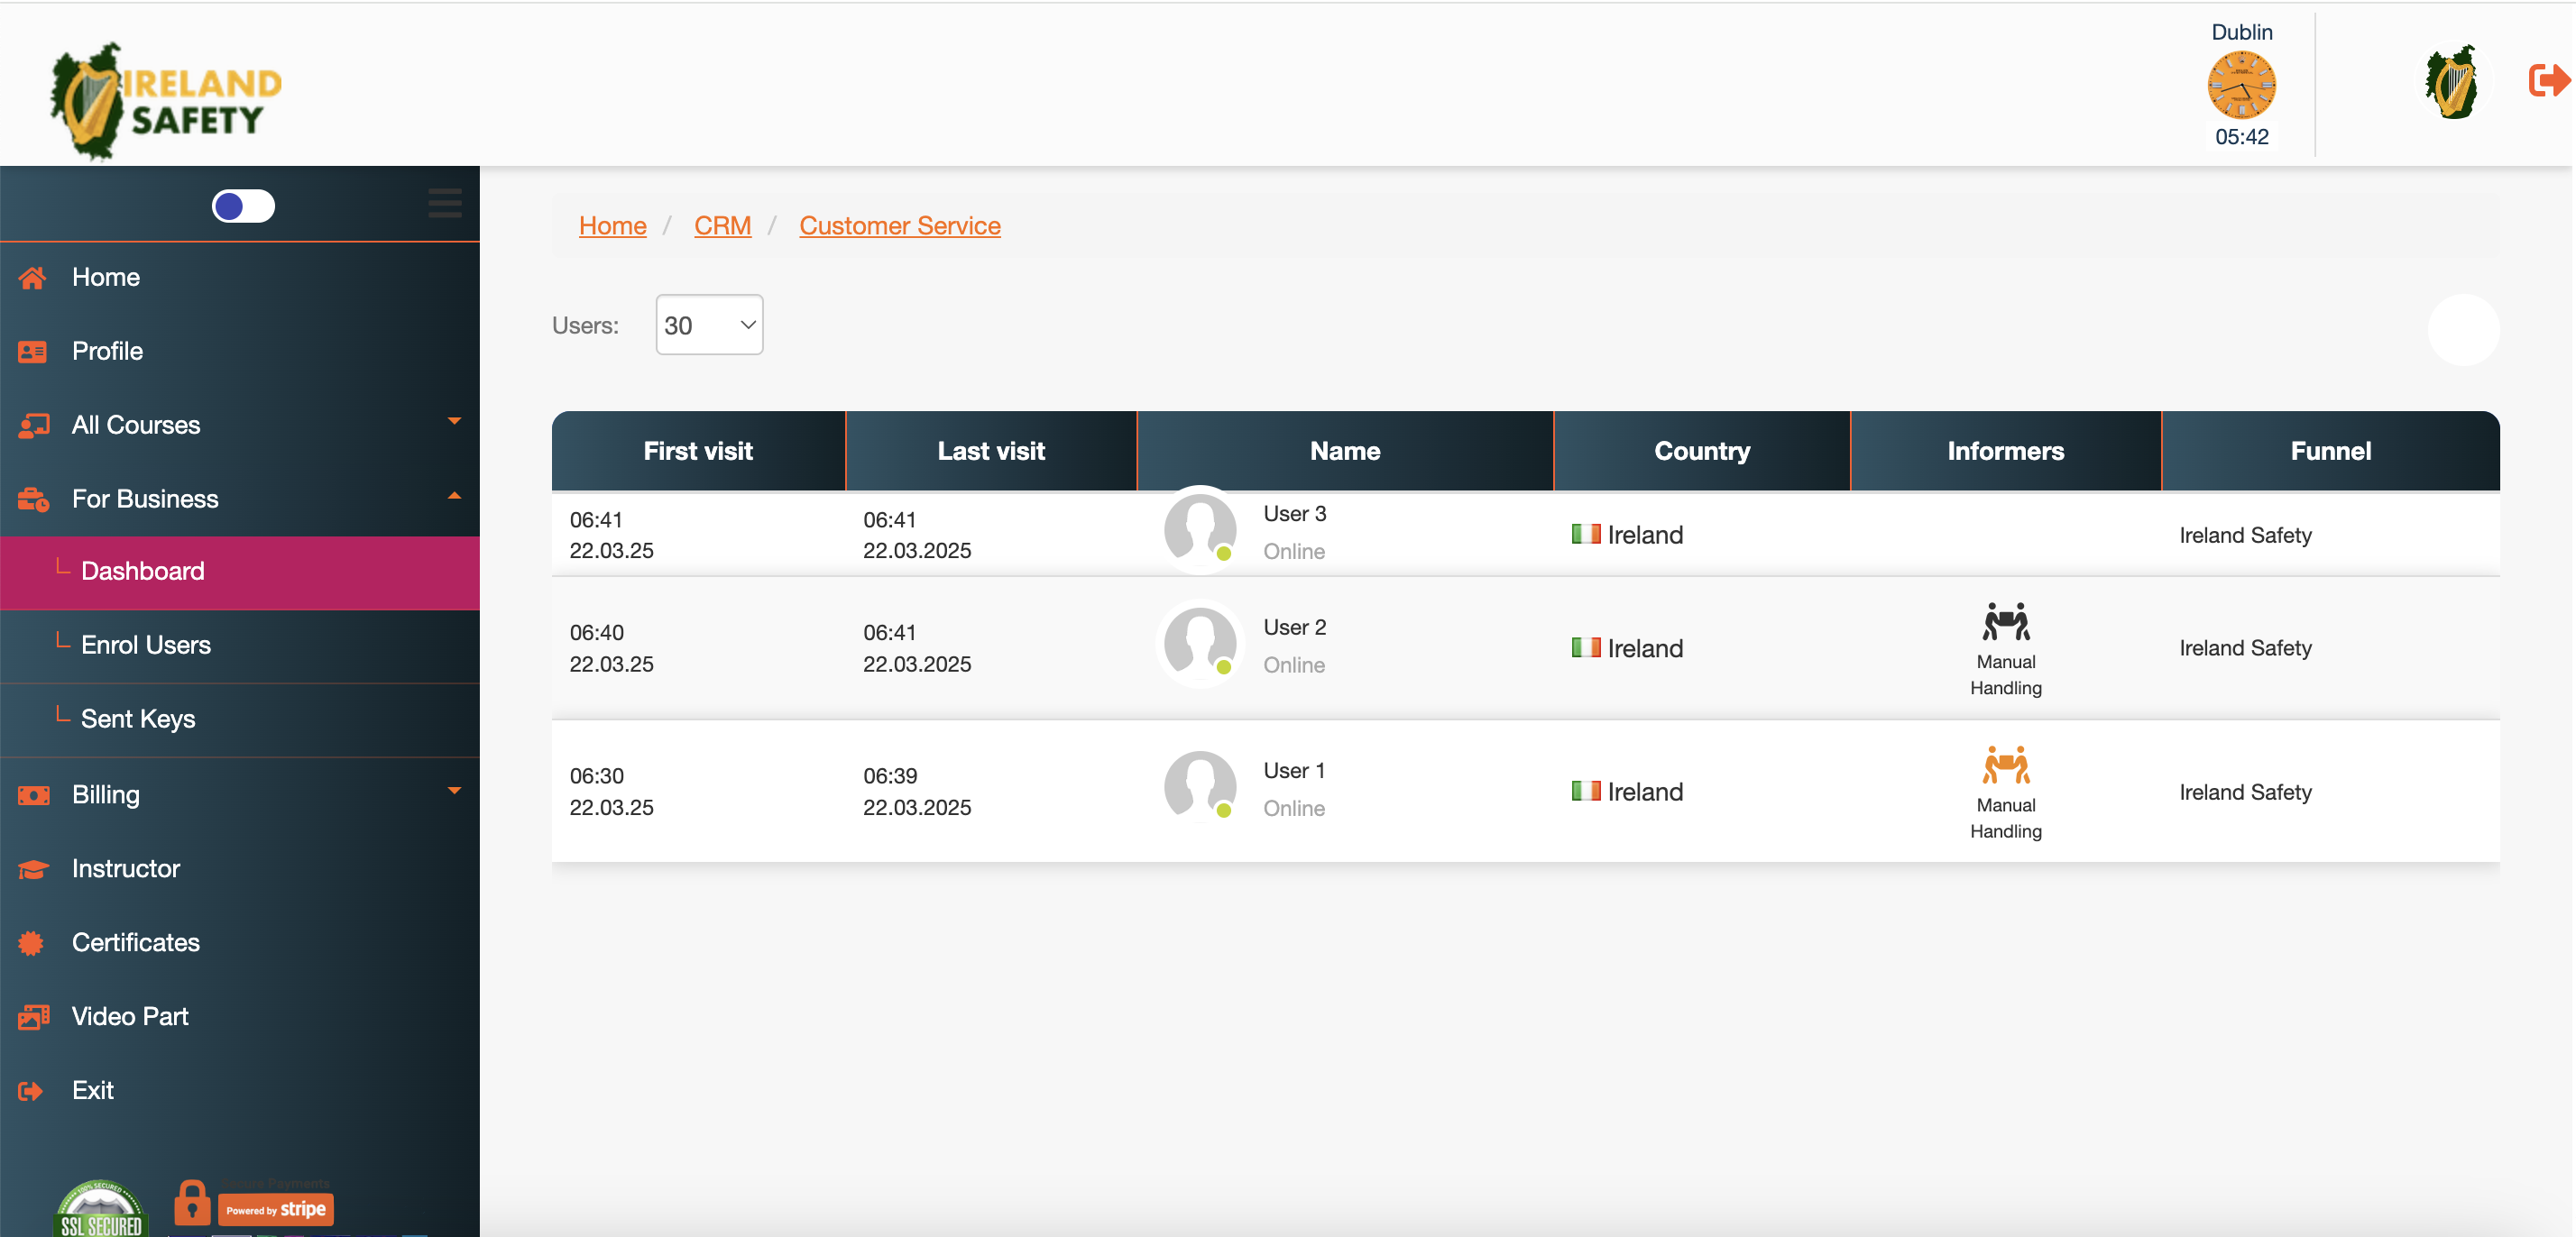Click the Irish flag in User 3 row
The image size is (2576, 1237).
(1585, 534)
